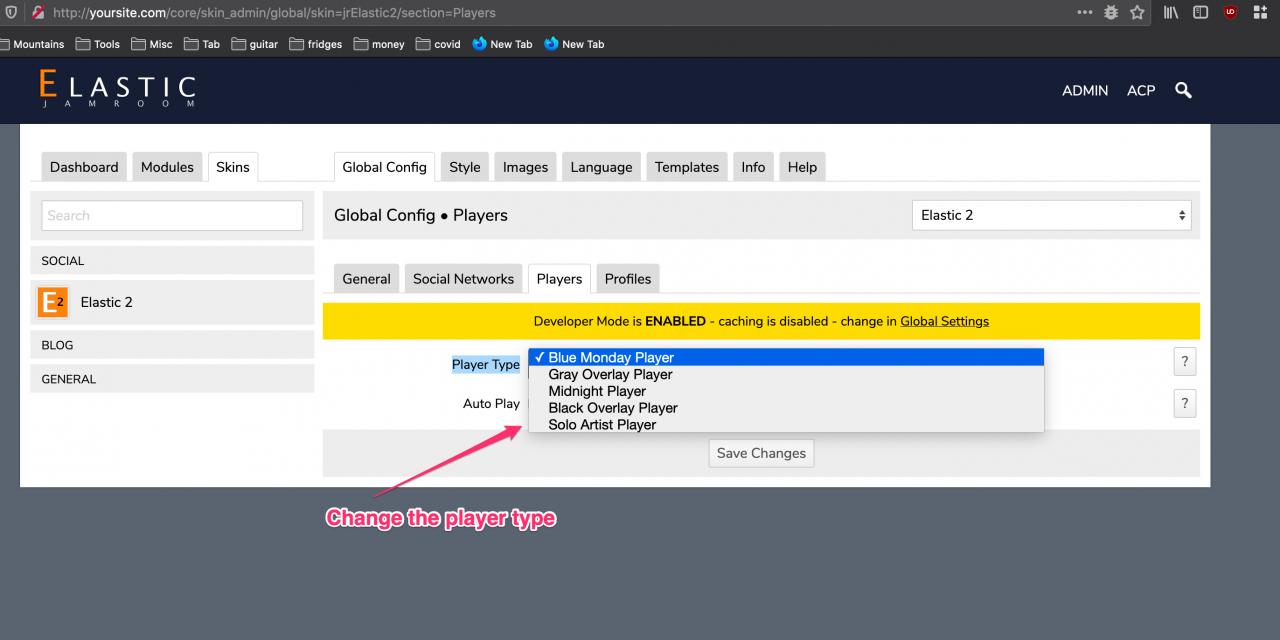Click the insecure connection padlock icon

pos(38,13)
